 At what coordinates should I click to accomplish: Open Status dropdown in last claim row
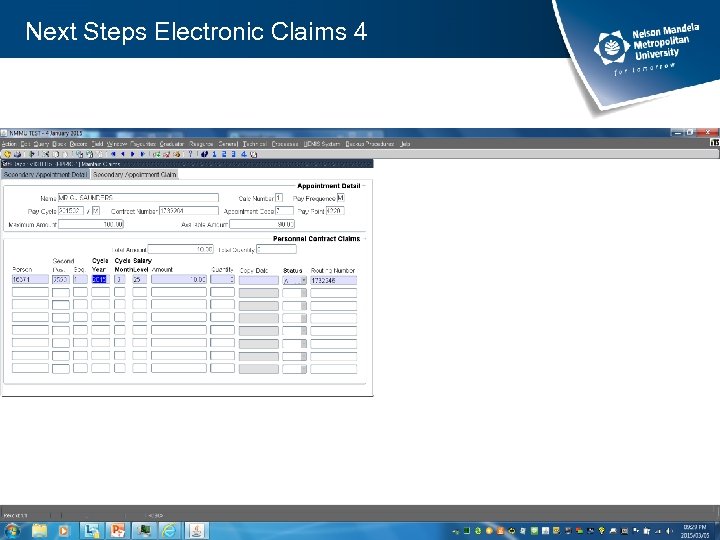click(x=304, y=369)
